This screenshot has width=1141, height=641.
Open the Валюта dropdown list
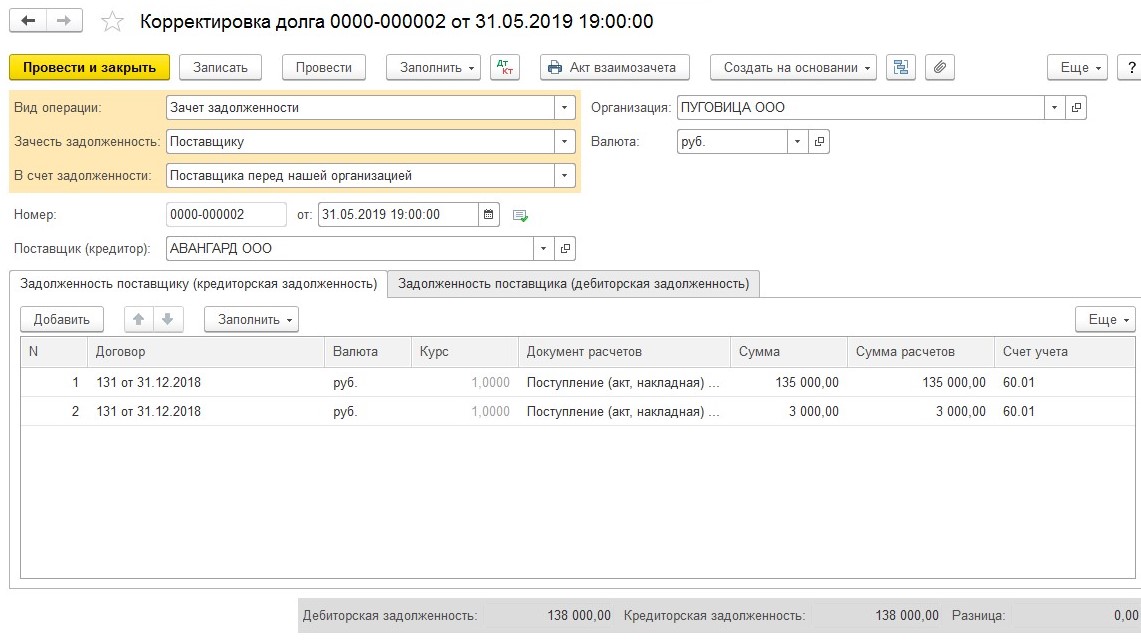click(x=797, y=142)
